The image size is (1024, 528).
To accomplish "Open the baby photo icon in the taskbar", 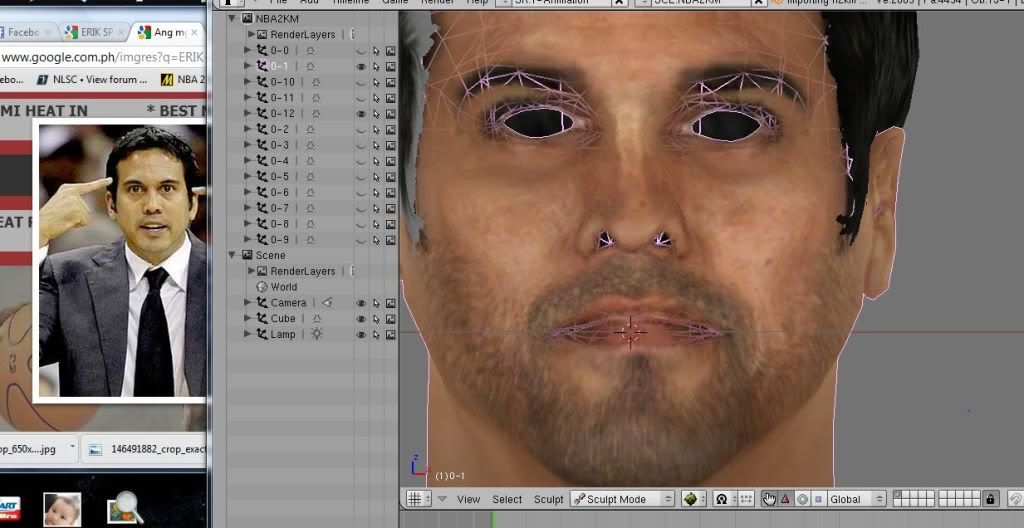I will point(61,508).
